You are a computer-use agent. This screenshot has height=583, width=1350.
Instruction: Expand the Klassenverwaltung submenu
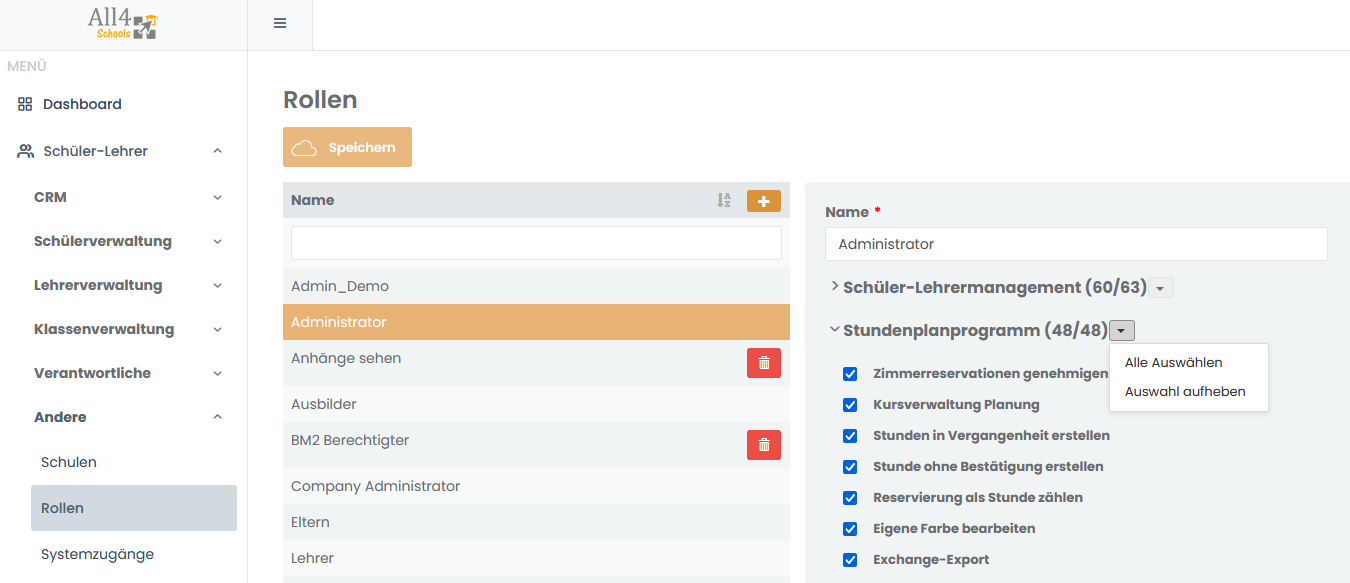pyautogui.click(x=218, y=330)
